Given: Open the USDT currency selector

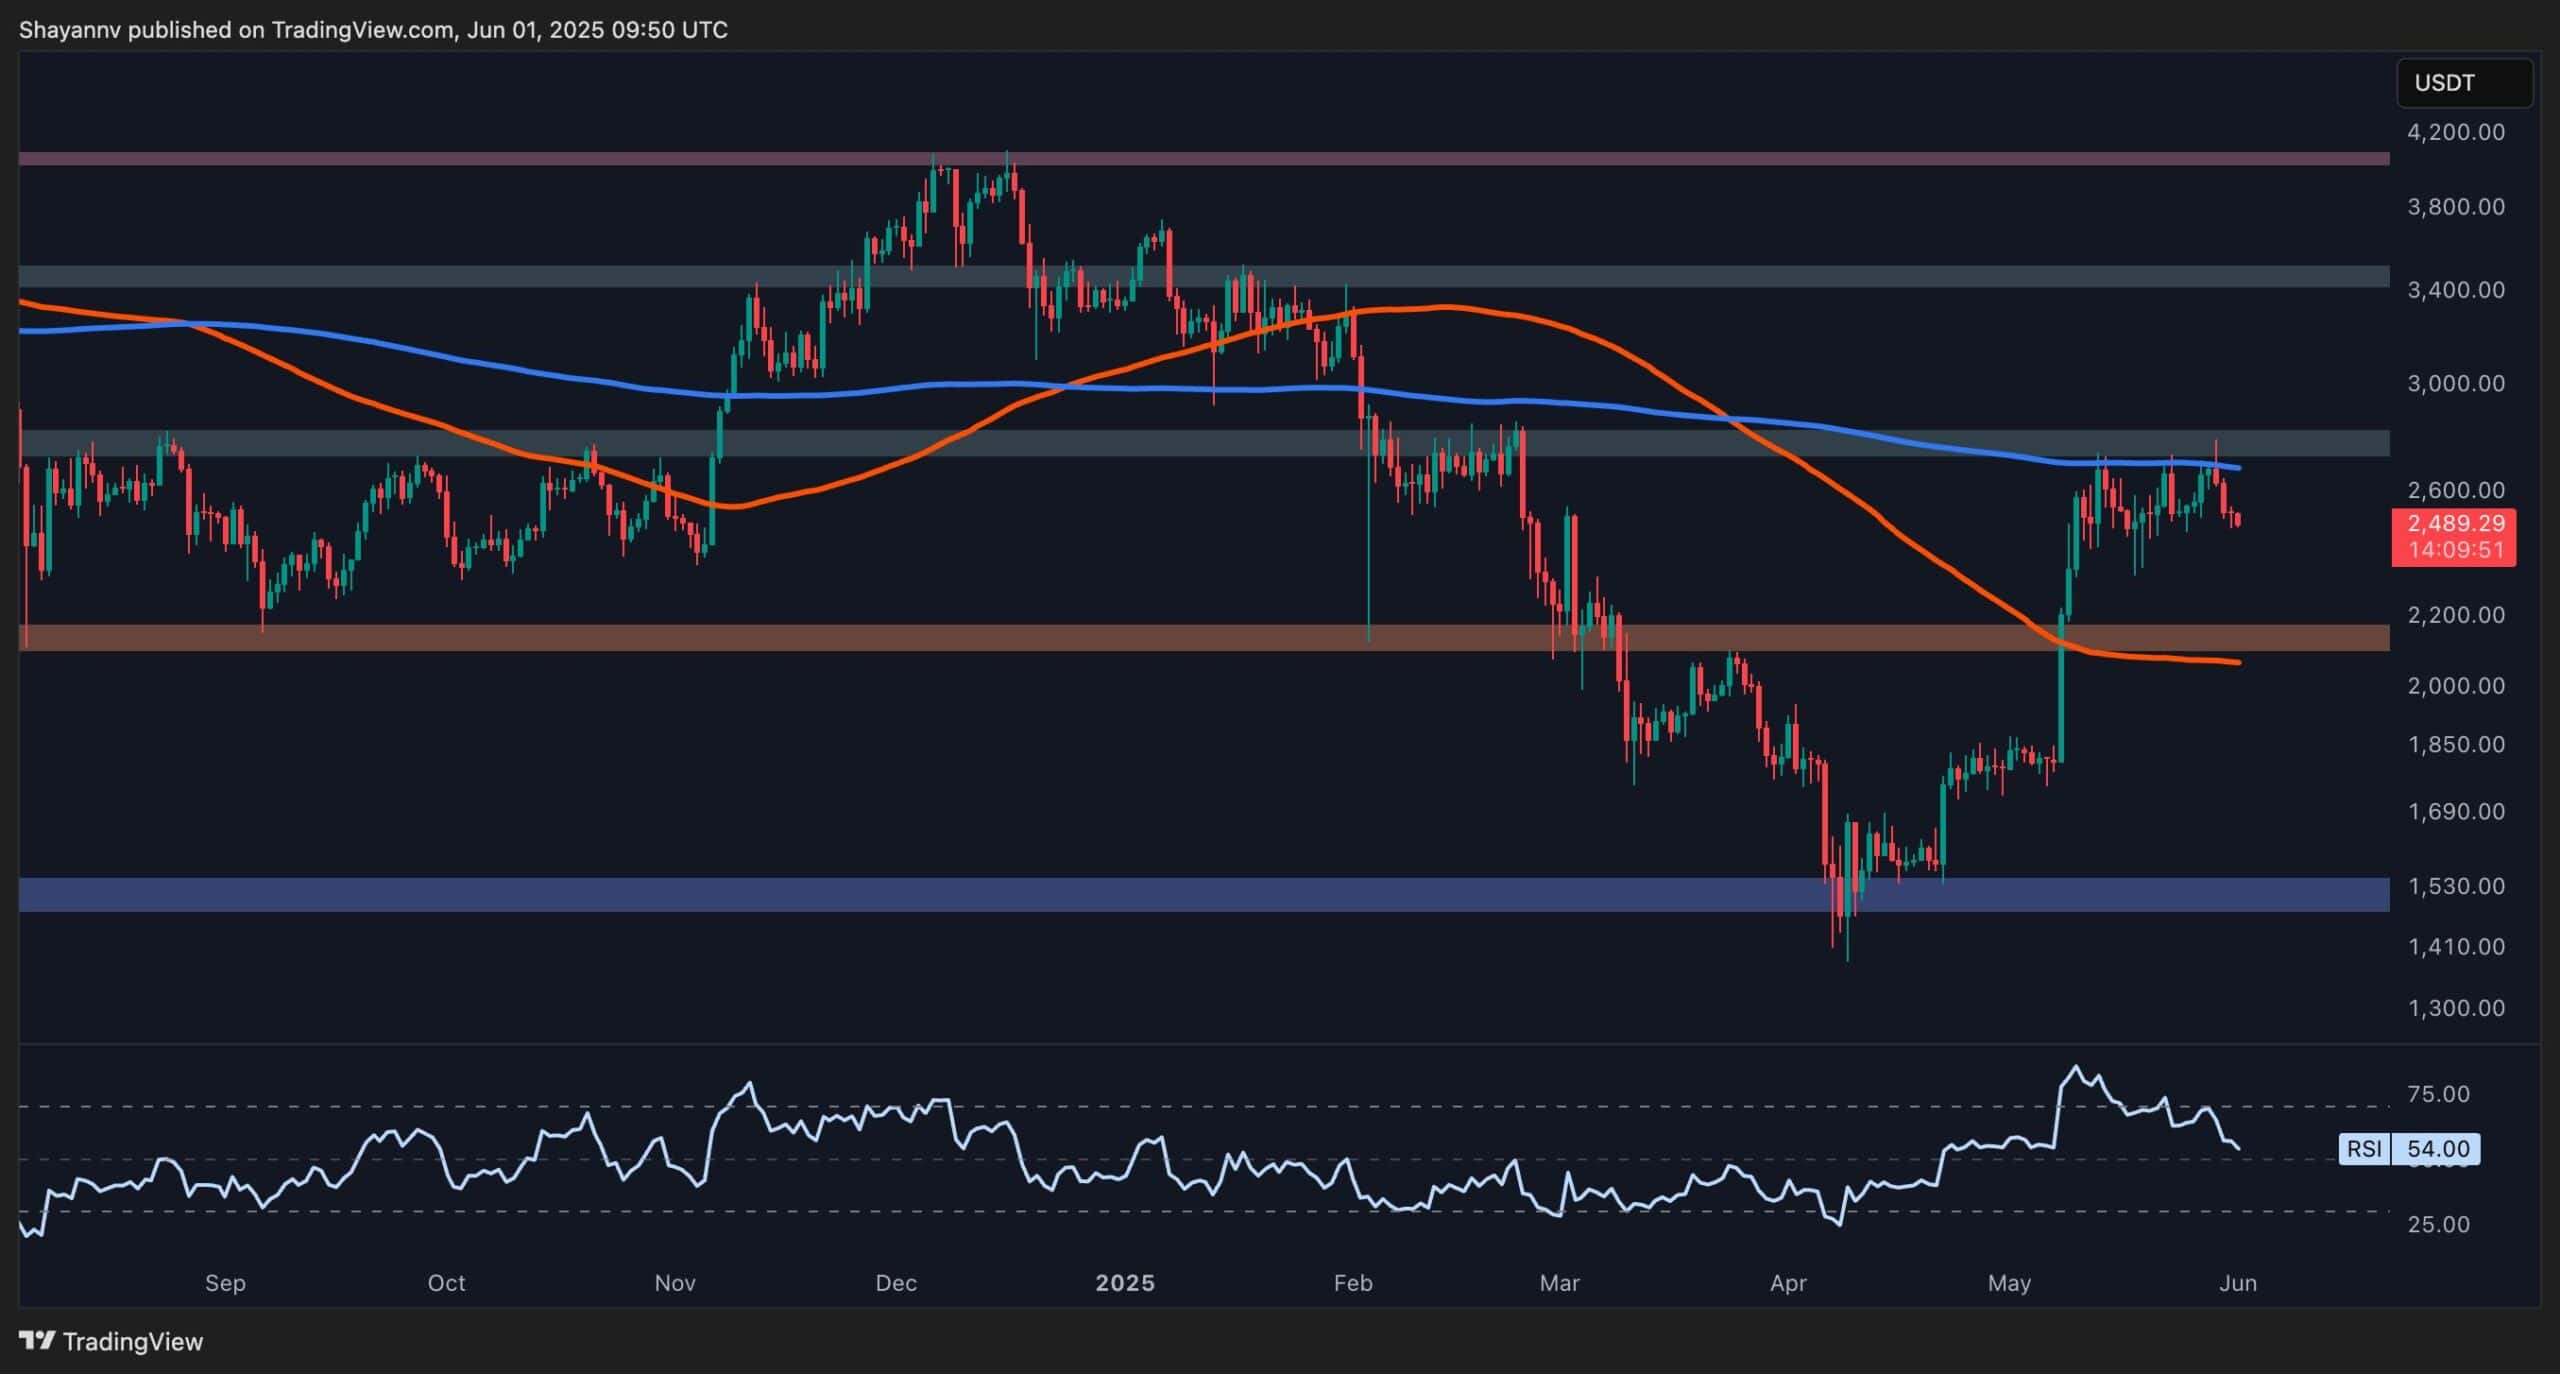Looking at the screenshot, I should coord(2465,83).
